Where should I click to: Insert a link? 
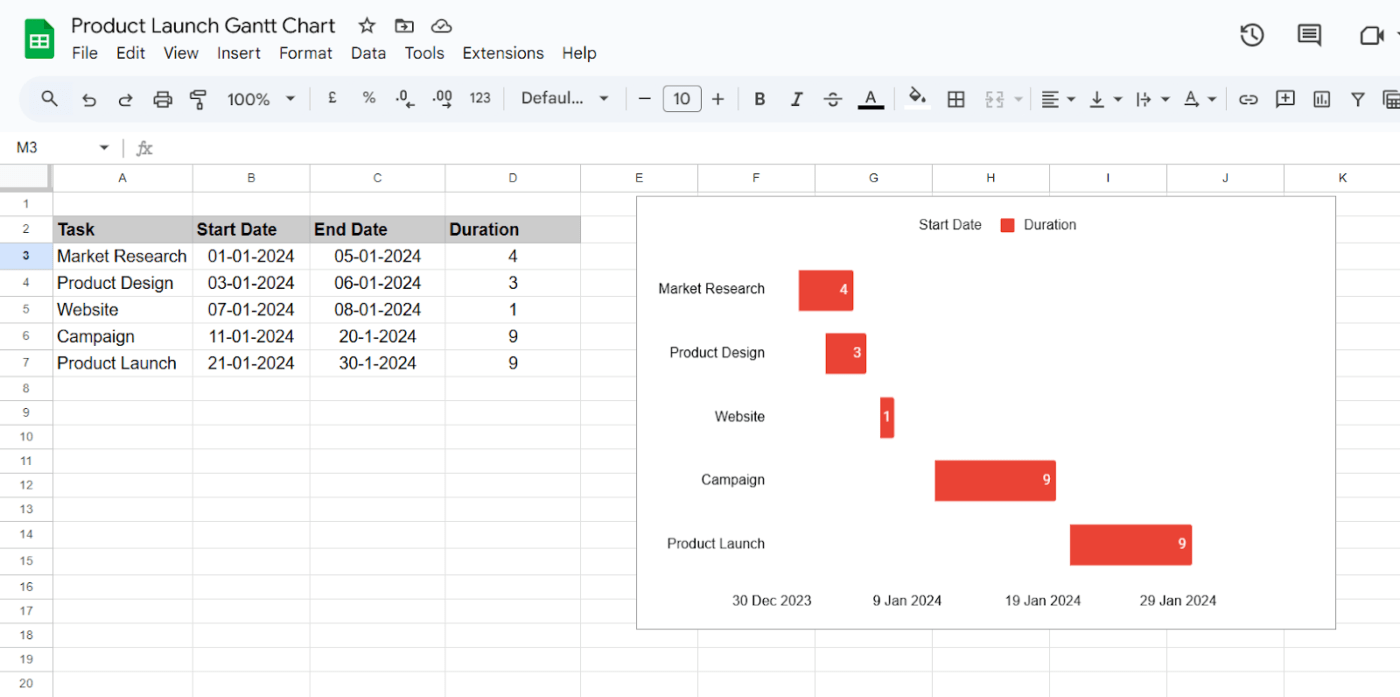1248,99
